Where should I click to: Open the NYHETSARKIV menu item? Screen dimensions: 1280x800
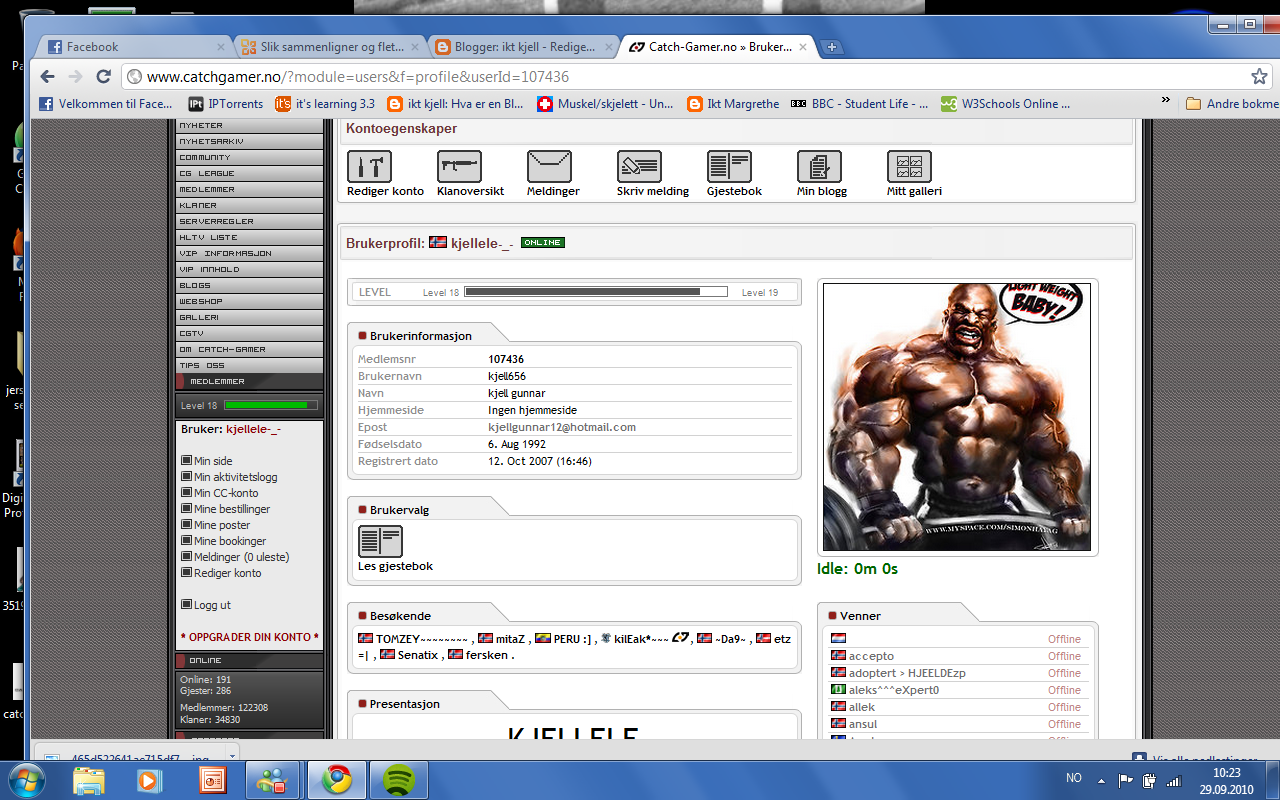point(249,141)
